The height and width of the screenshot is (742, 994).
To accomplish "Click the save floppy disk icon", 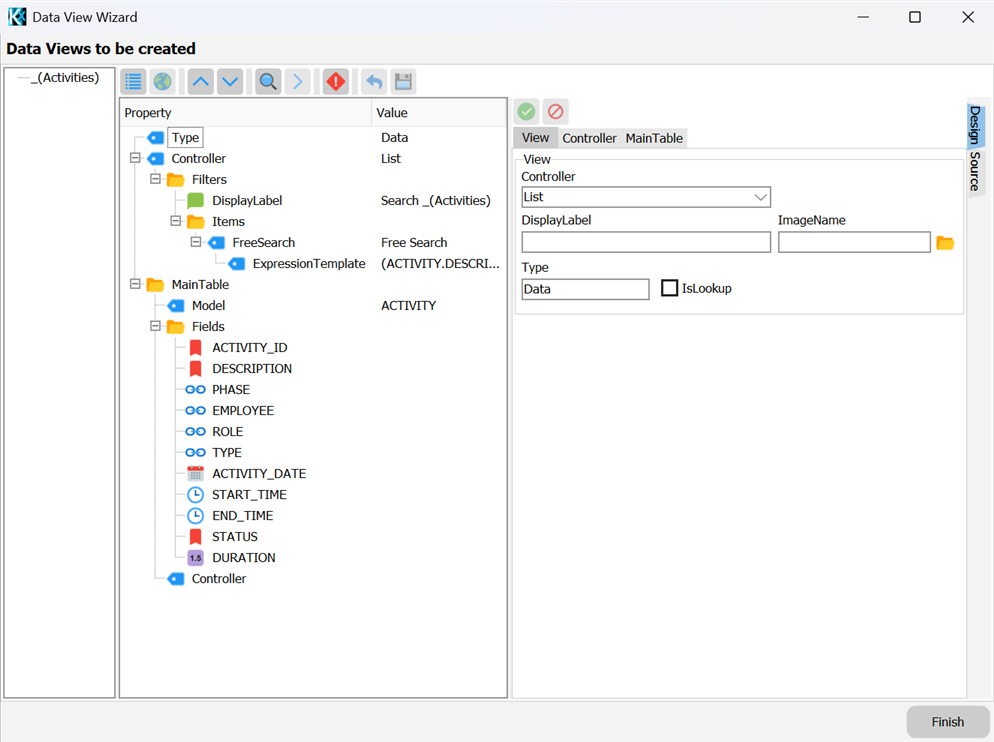I will pos(403,82).
